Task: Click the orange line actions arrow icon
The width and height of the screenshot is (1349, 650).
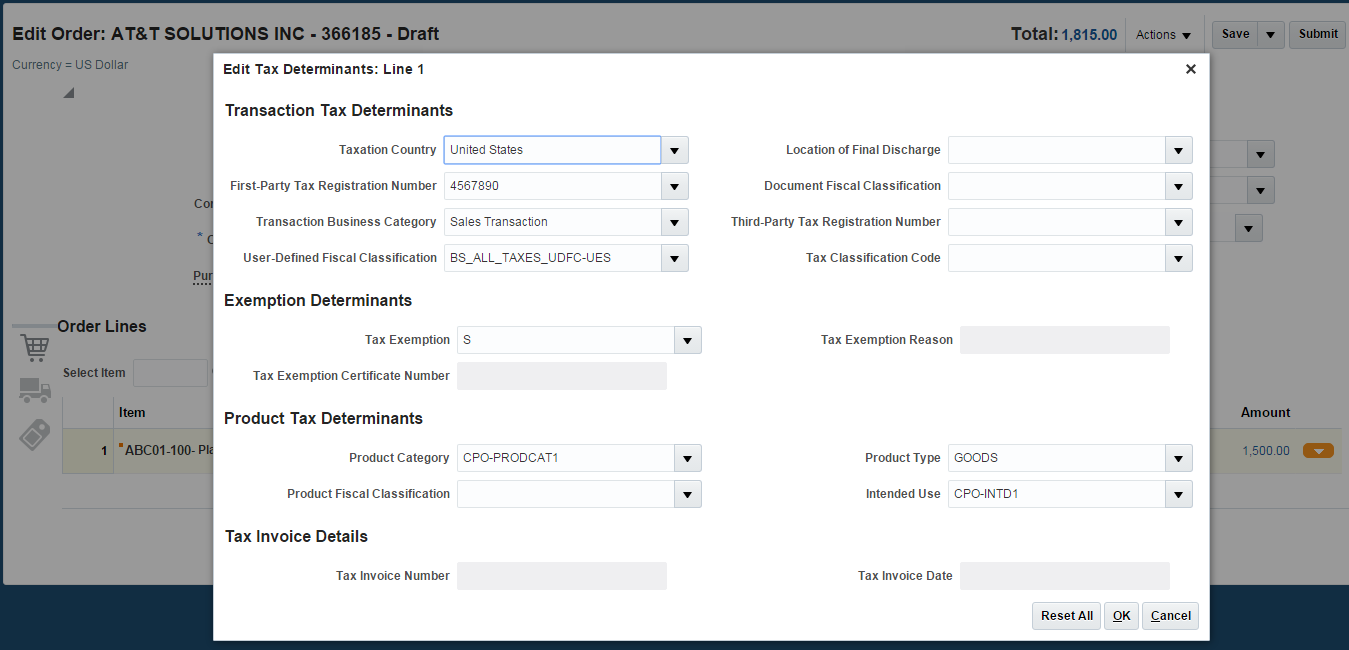Action: coord(1318,451)
